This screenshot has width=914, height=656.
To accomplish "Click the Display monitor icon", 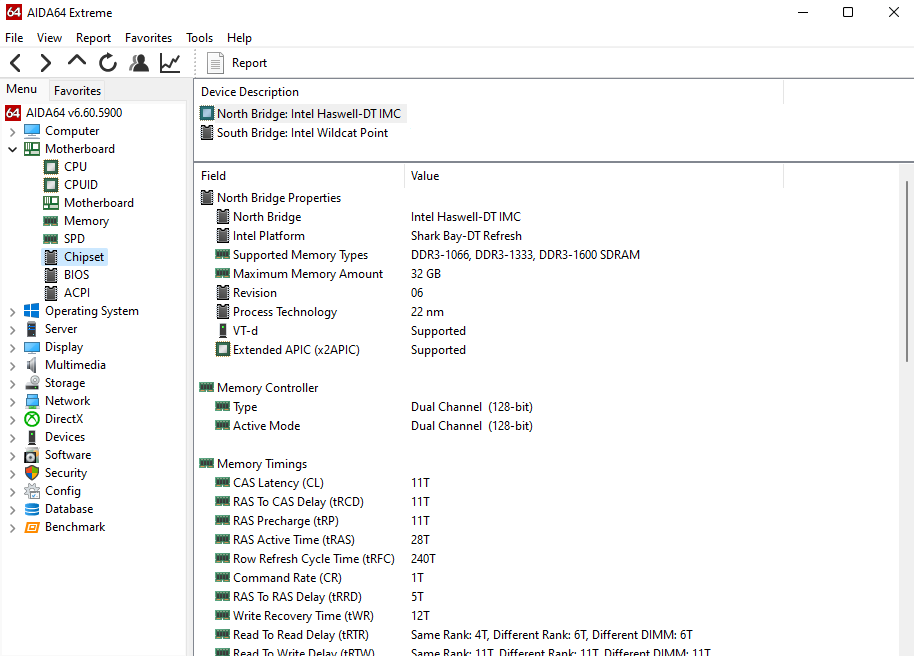I will 32,348.
